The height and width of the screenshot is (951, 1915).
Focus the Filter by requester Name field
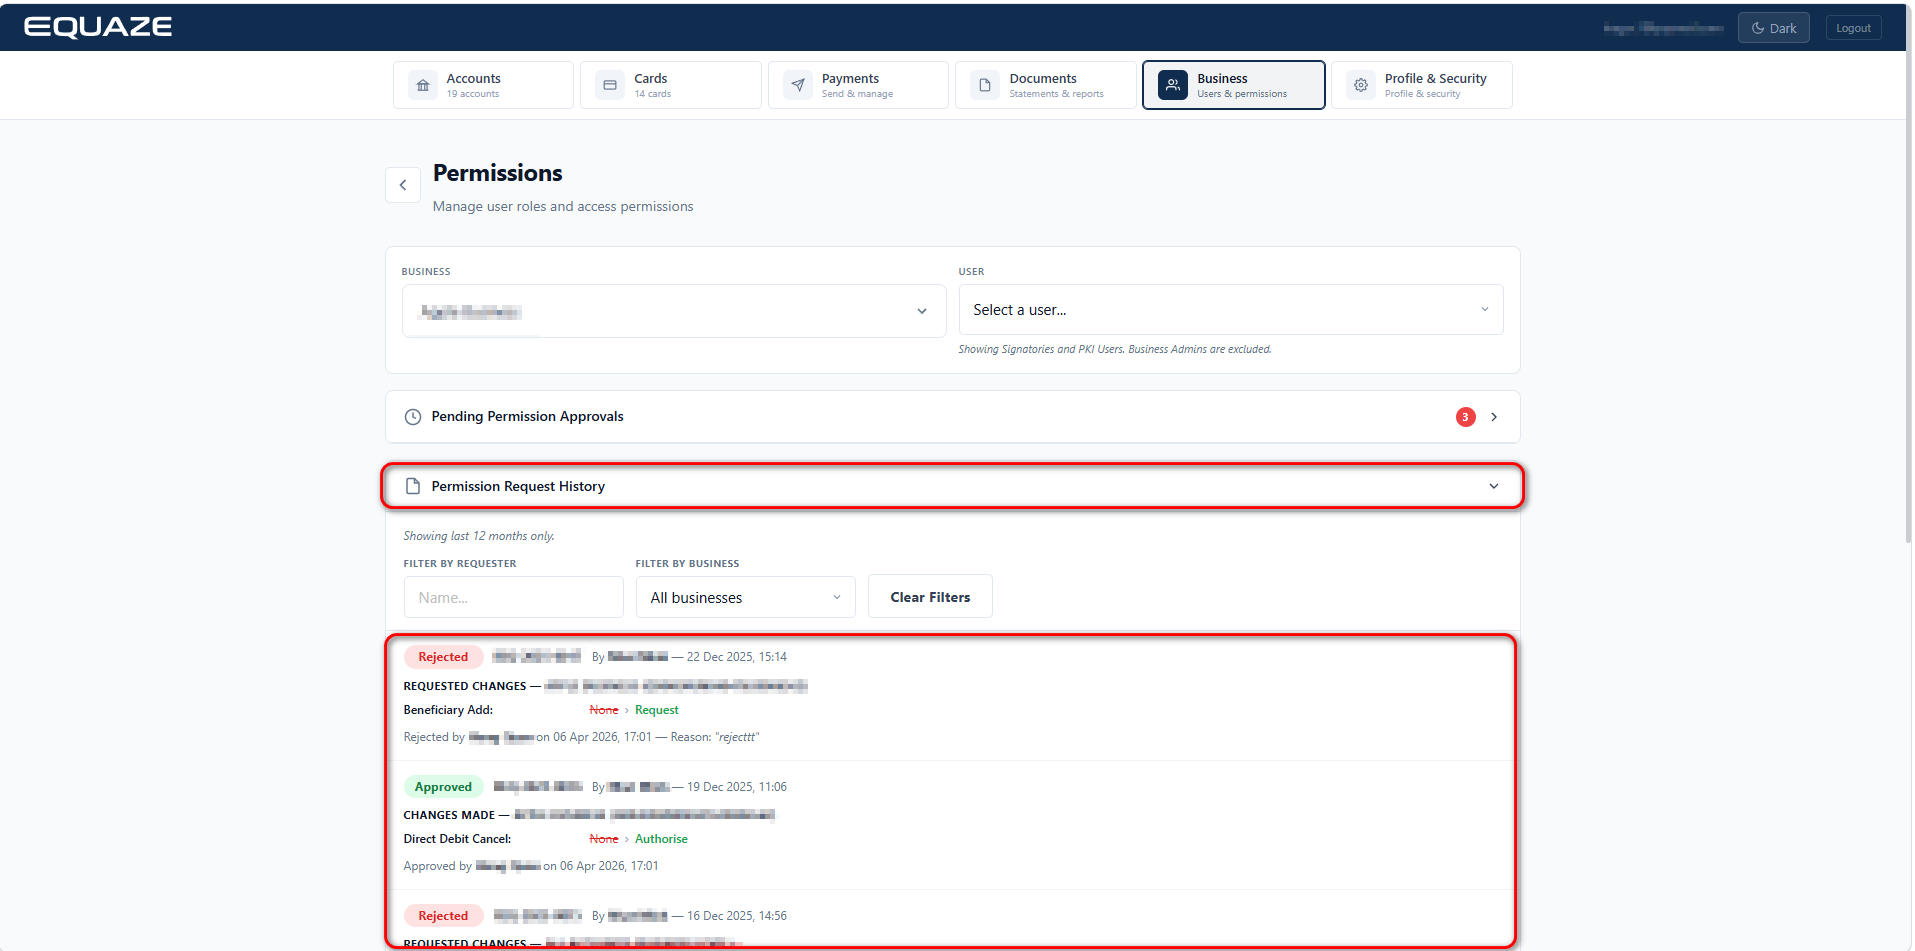click(513, 597)
